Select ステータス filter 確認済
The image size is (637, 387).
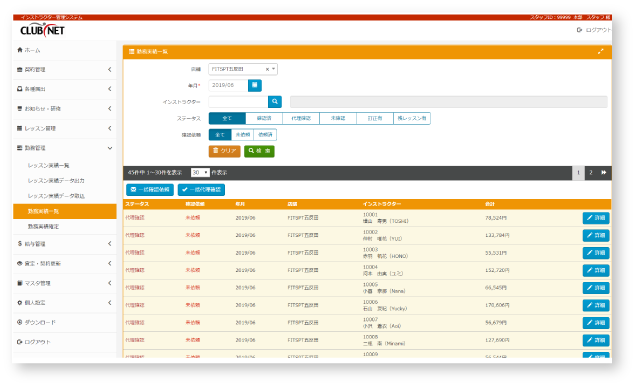[264, 118]
